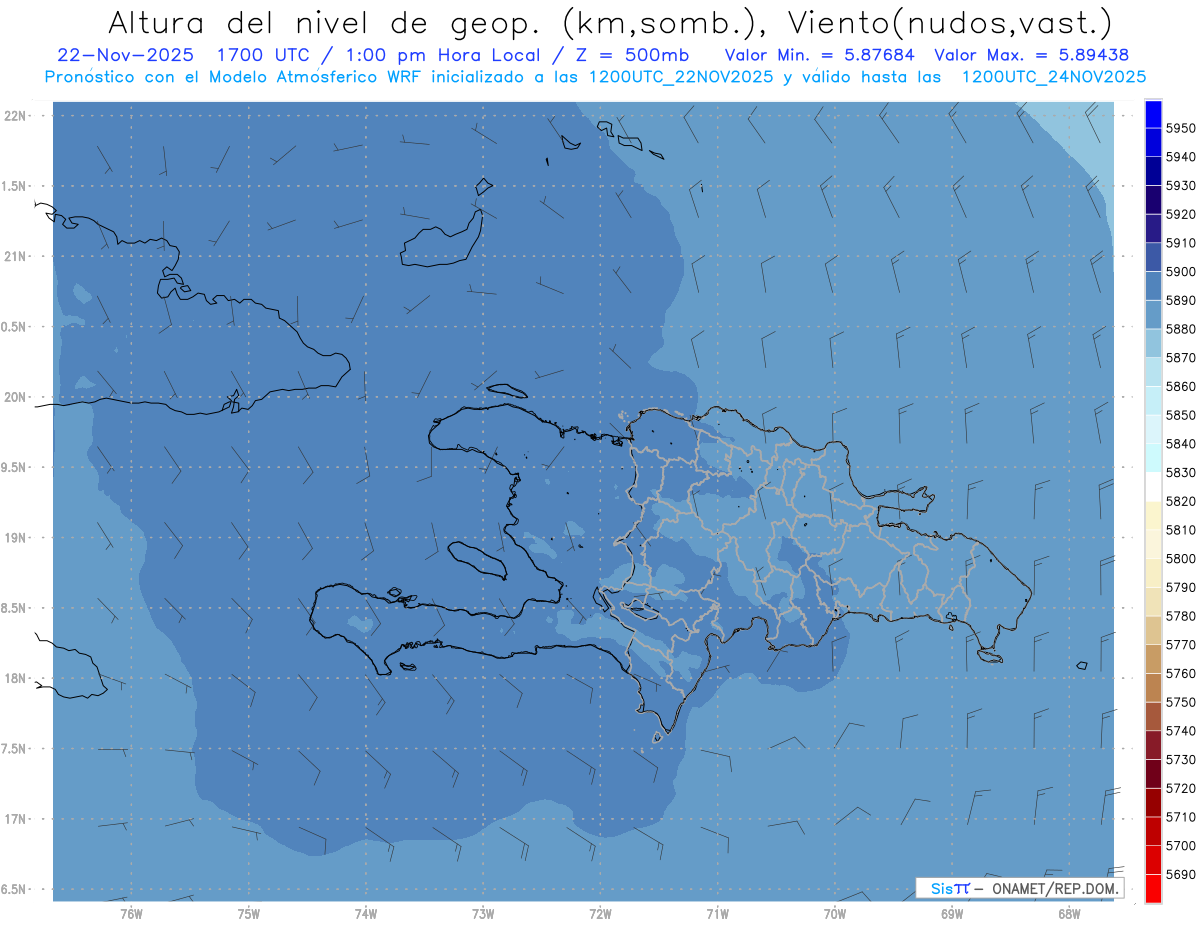The width and height of the screenshot is (1200, 927).
Task: Click the '5950' colorbar label
Action: [x=1180, y=128]
